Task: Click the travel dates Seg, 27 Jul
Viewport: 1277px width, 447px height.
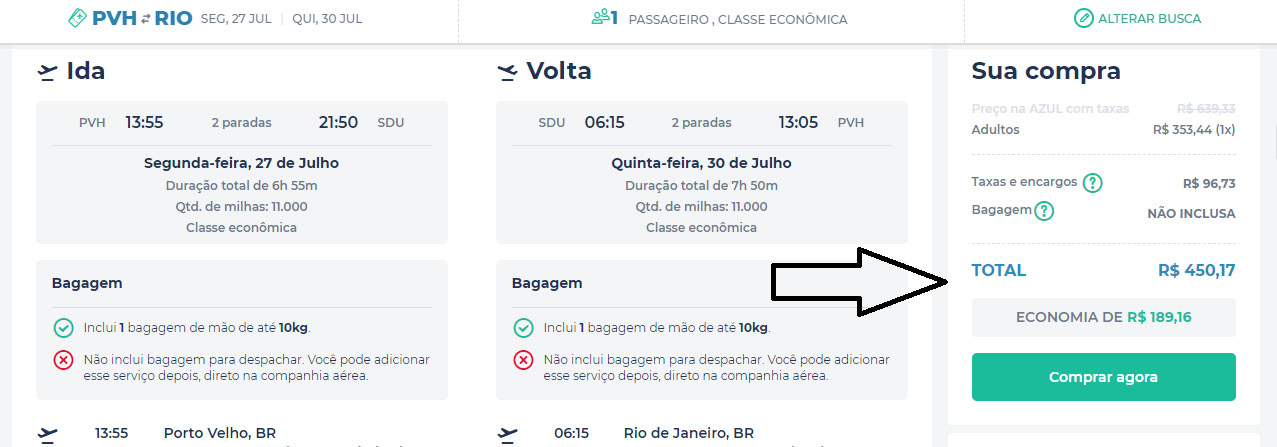Action: pos(236,19)
